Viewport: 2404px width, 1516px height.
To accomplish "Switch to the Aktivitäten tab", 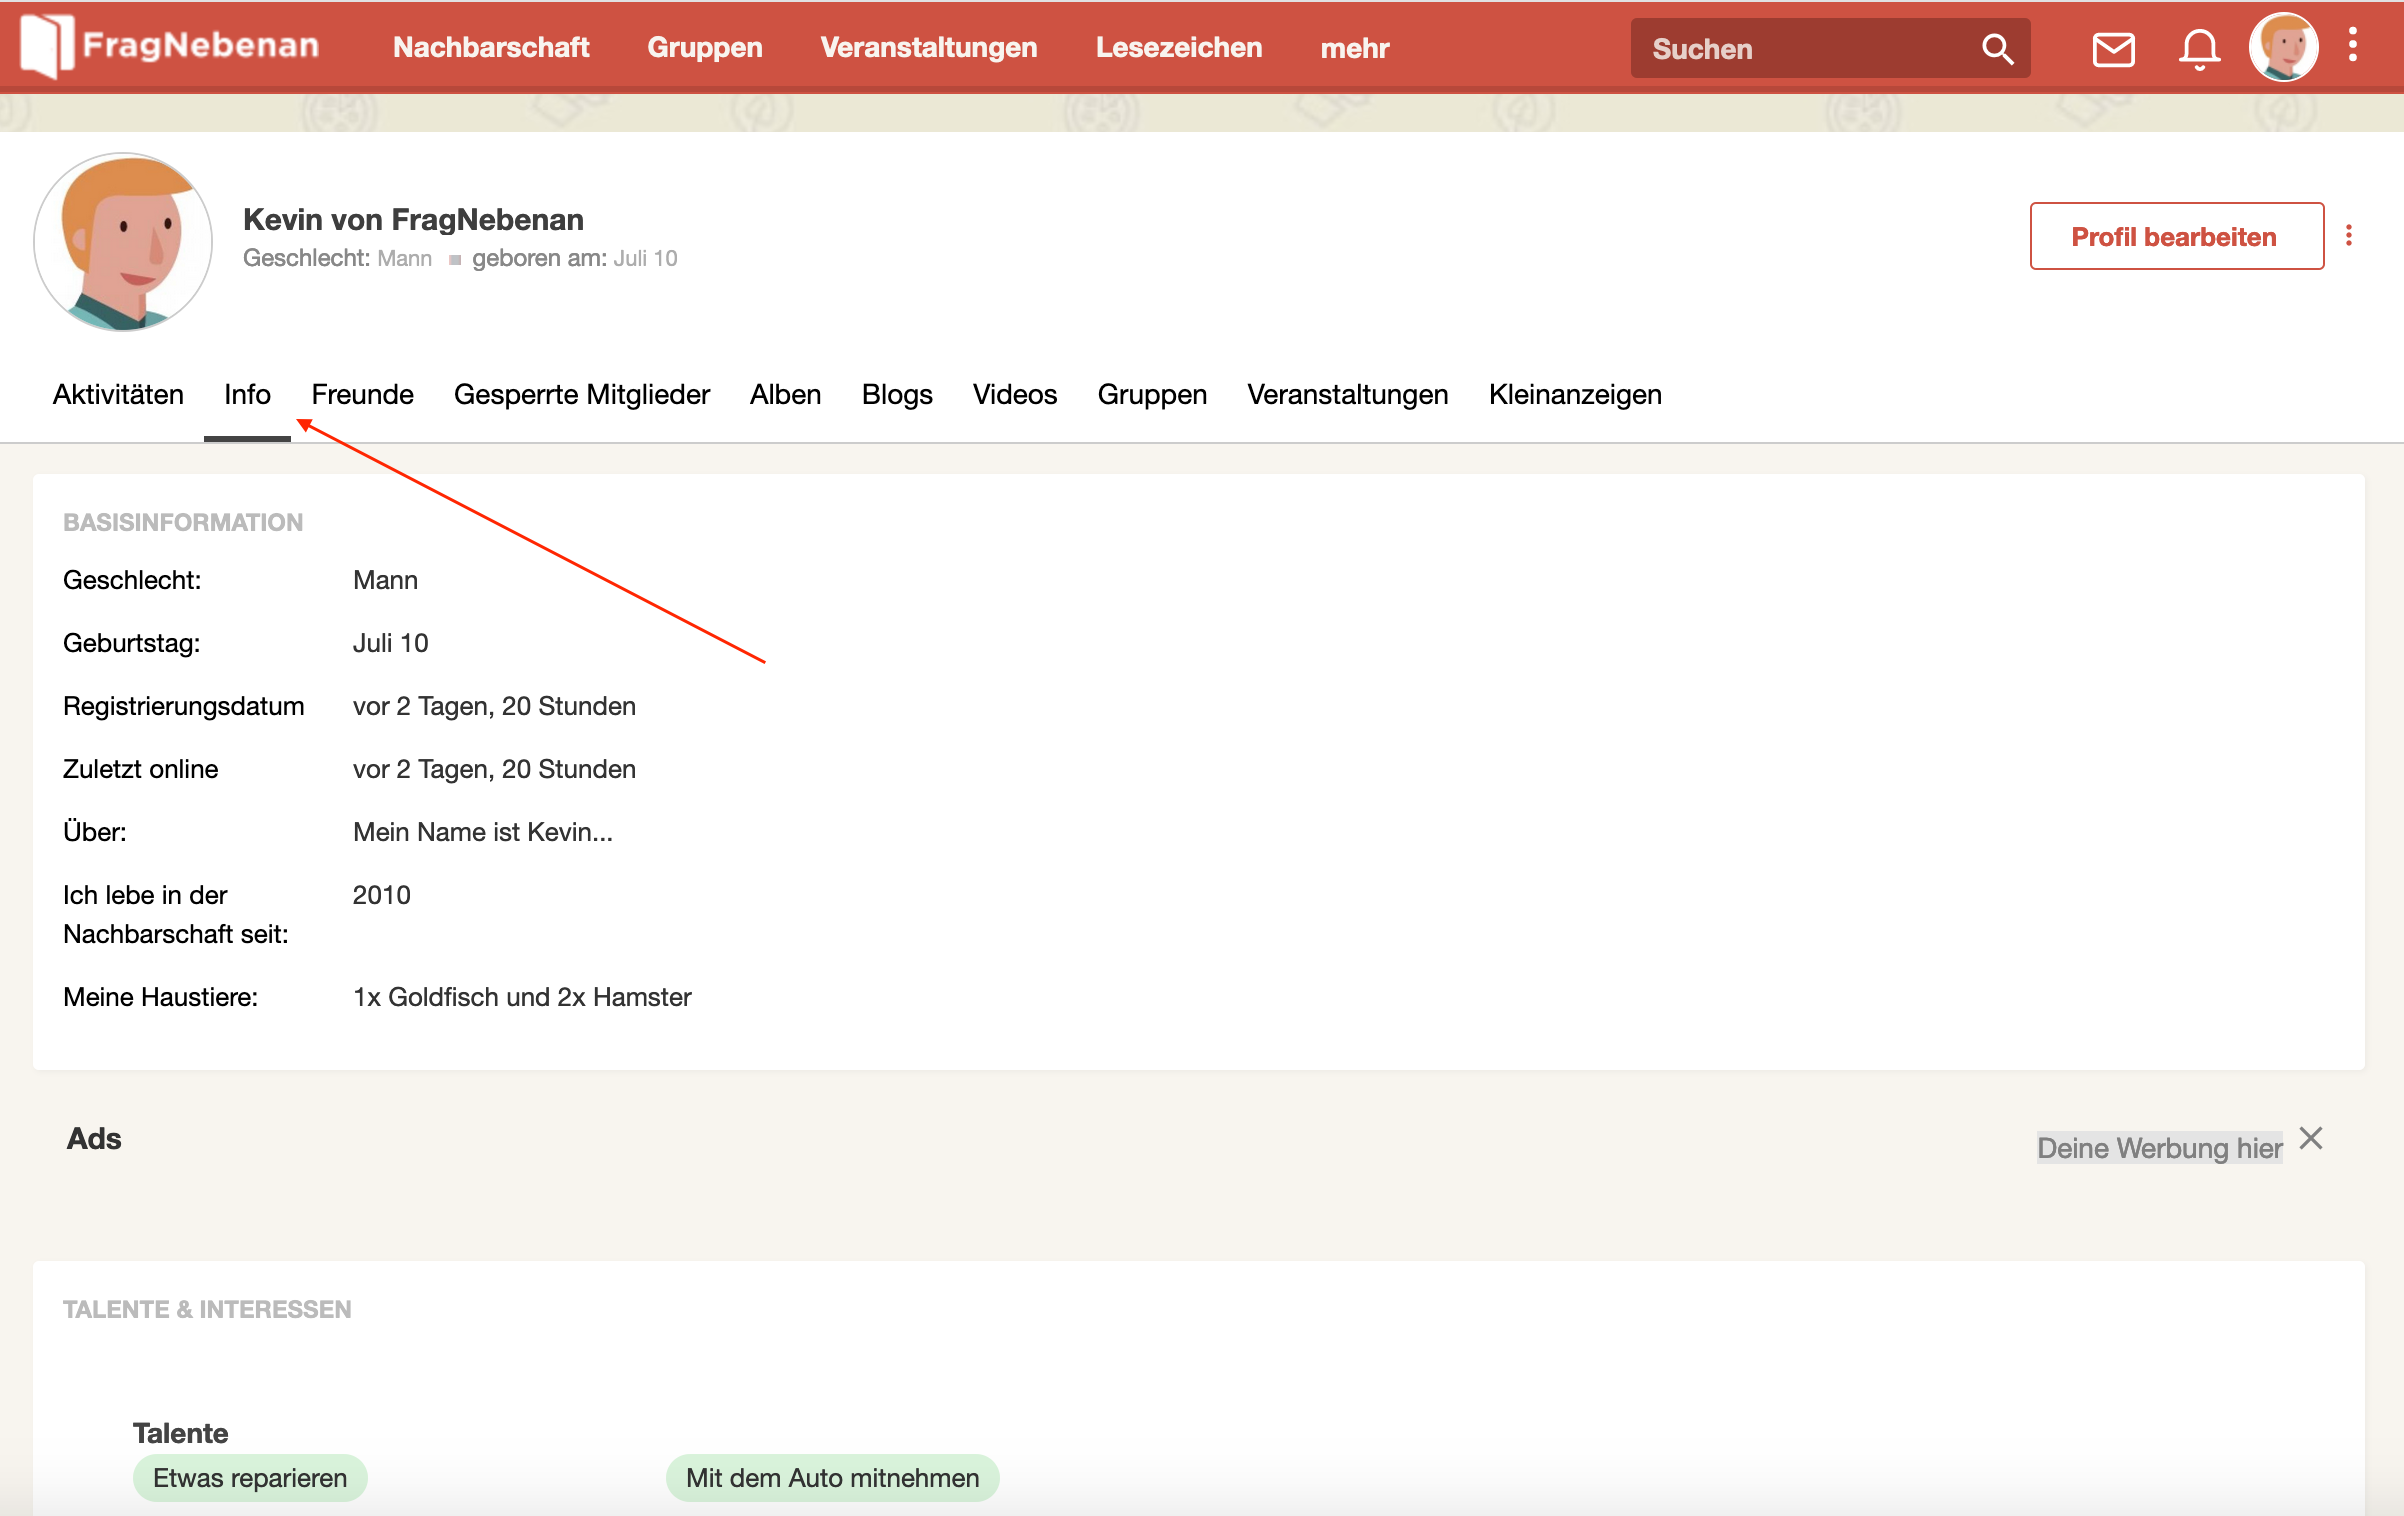I will tap(118, 394).
